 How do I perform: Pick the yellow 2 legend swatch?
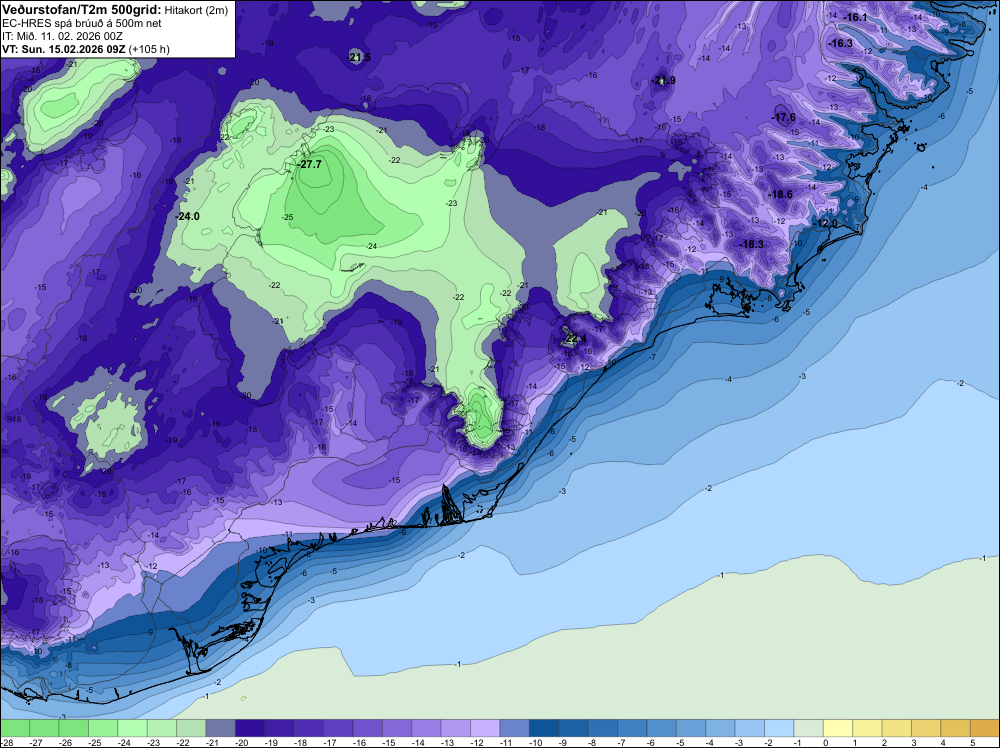pos(897,728)
